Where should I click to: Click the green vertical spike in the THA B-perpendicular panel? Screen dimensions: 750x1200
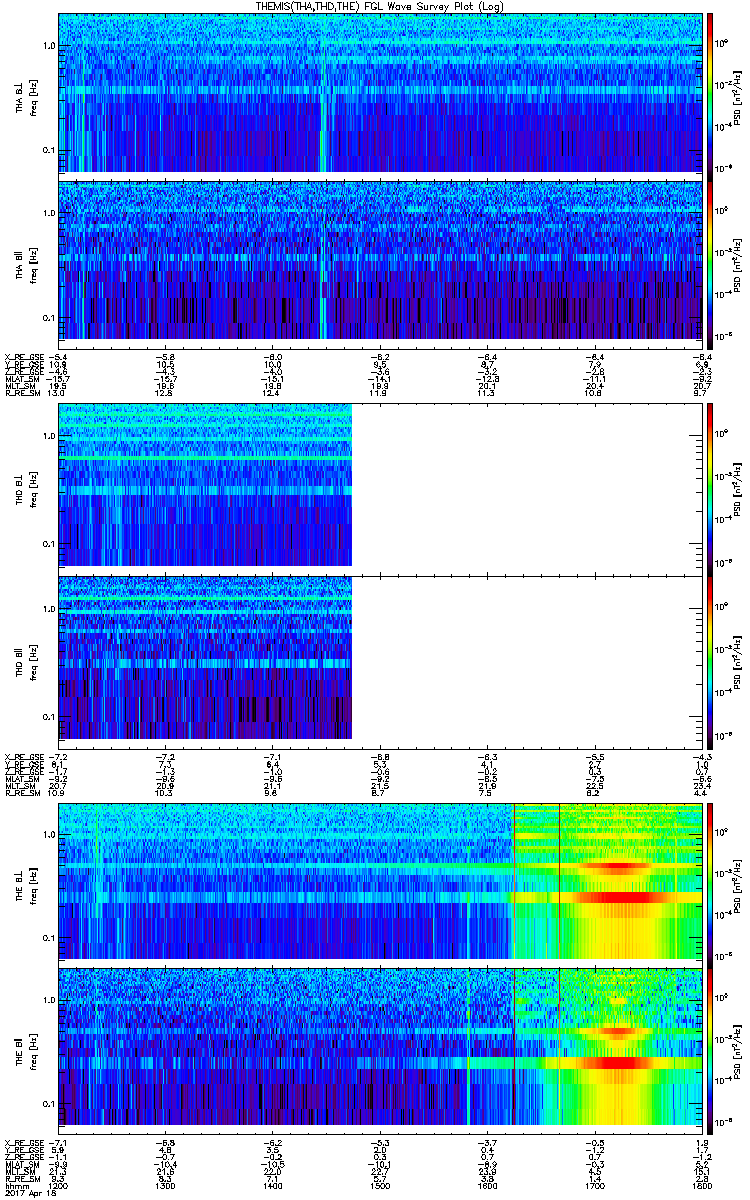323,110
